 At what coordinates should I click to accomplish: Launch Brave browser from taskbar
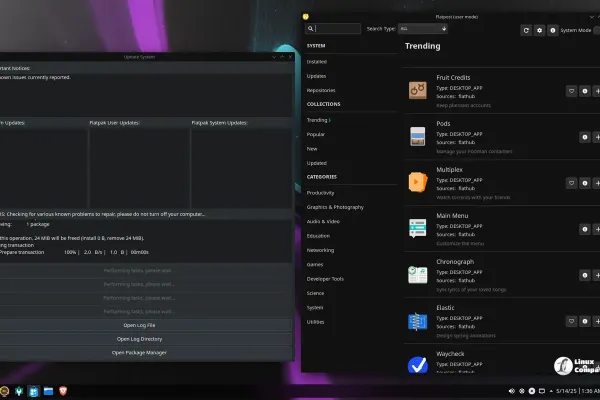click(63, 391)
